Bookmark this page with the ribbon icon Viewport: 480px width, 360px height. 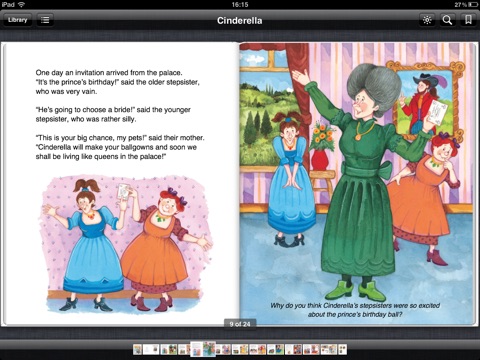[468, 20]
